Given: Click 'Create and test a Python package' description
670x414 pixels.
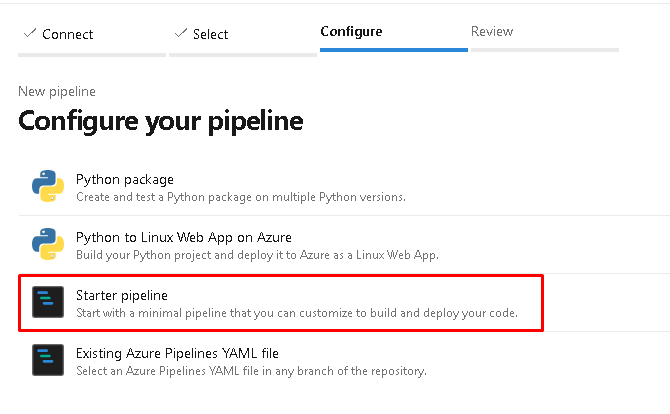Looking at the screenshot, I should (241, 197).
